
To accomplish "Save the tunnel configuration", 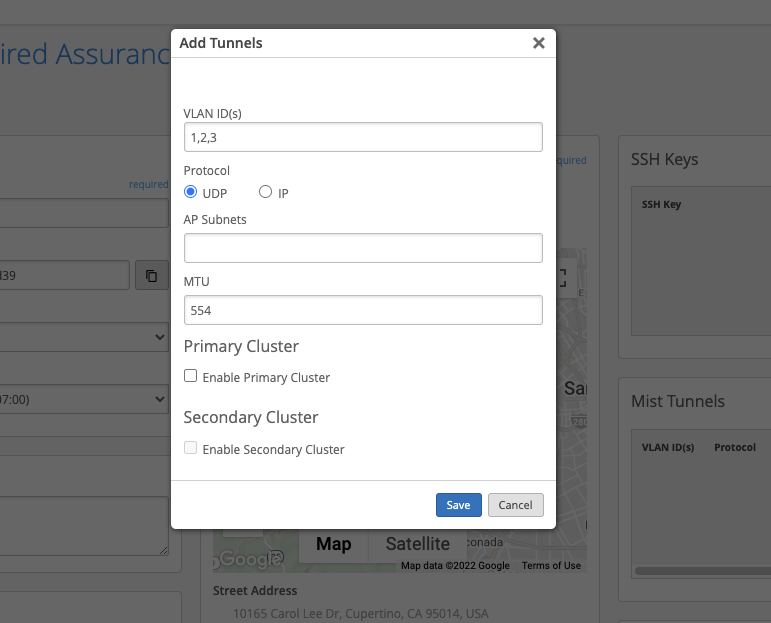I will point(459,505).
